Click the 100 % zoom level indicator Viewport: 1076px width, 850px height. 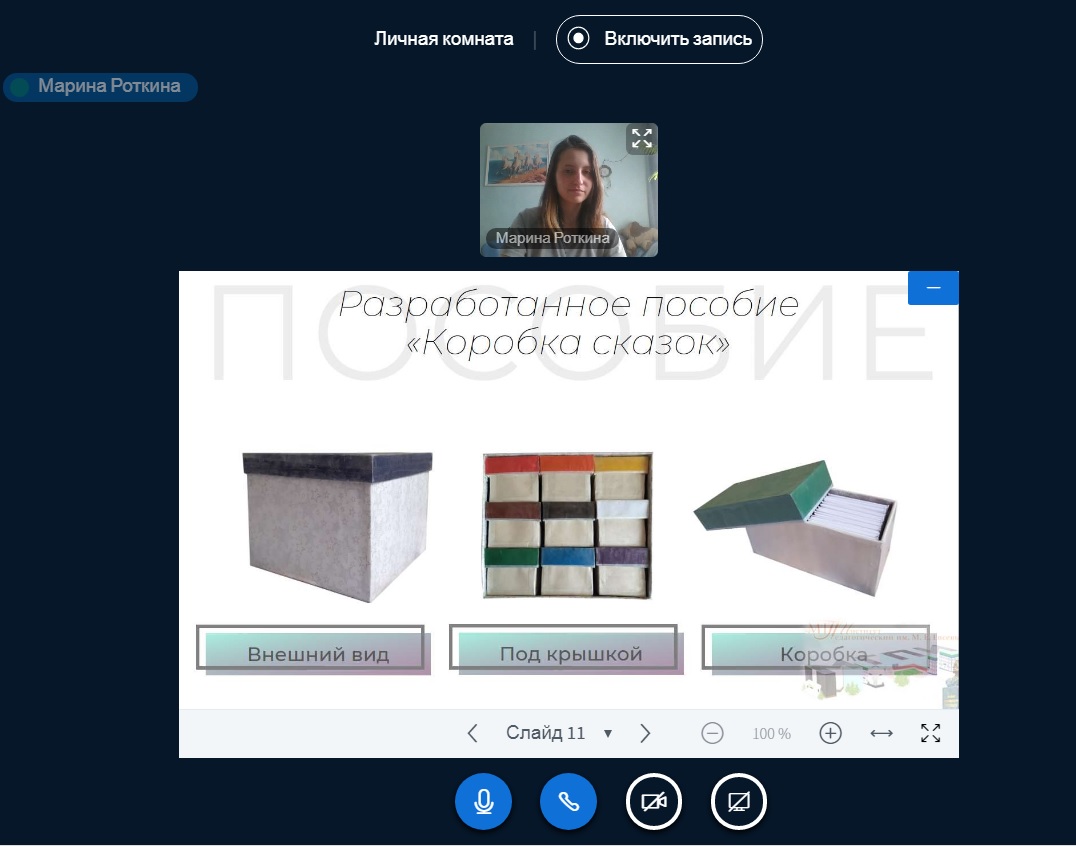pos(771,734)
